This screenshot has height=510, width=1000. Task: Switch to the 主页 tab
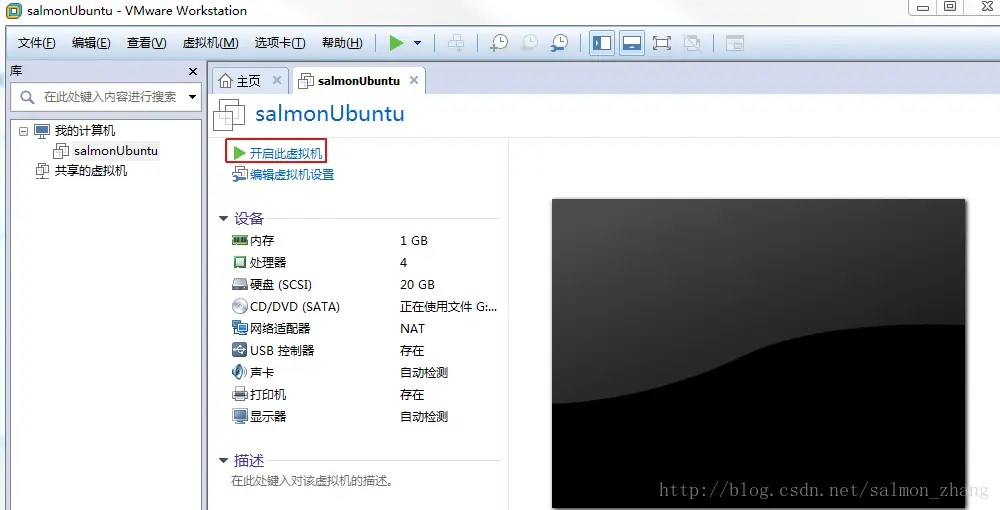pos(249,81)
